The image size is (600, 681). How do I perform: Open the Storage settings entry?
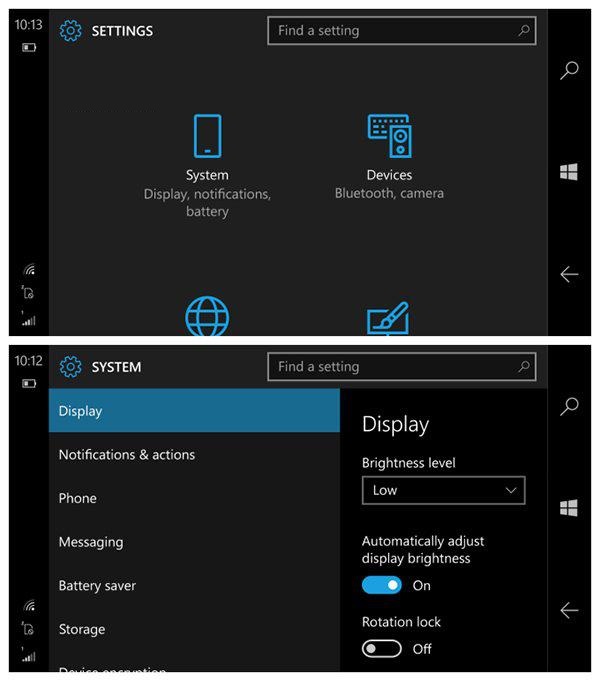point(194,629)
